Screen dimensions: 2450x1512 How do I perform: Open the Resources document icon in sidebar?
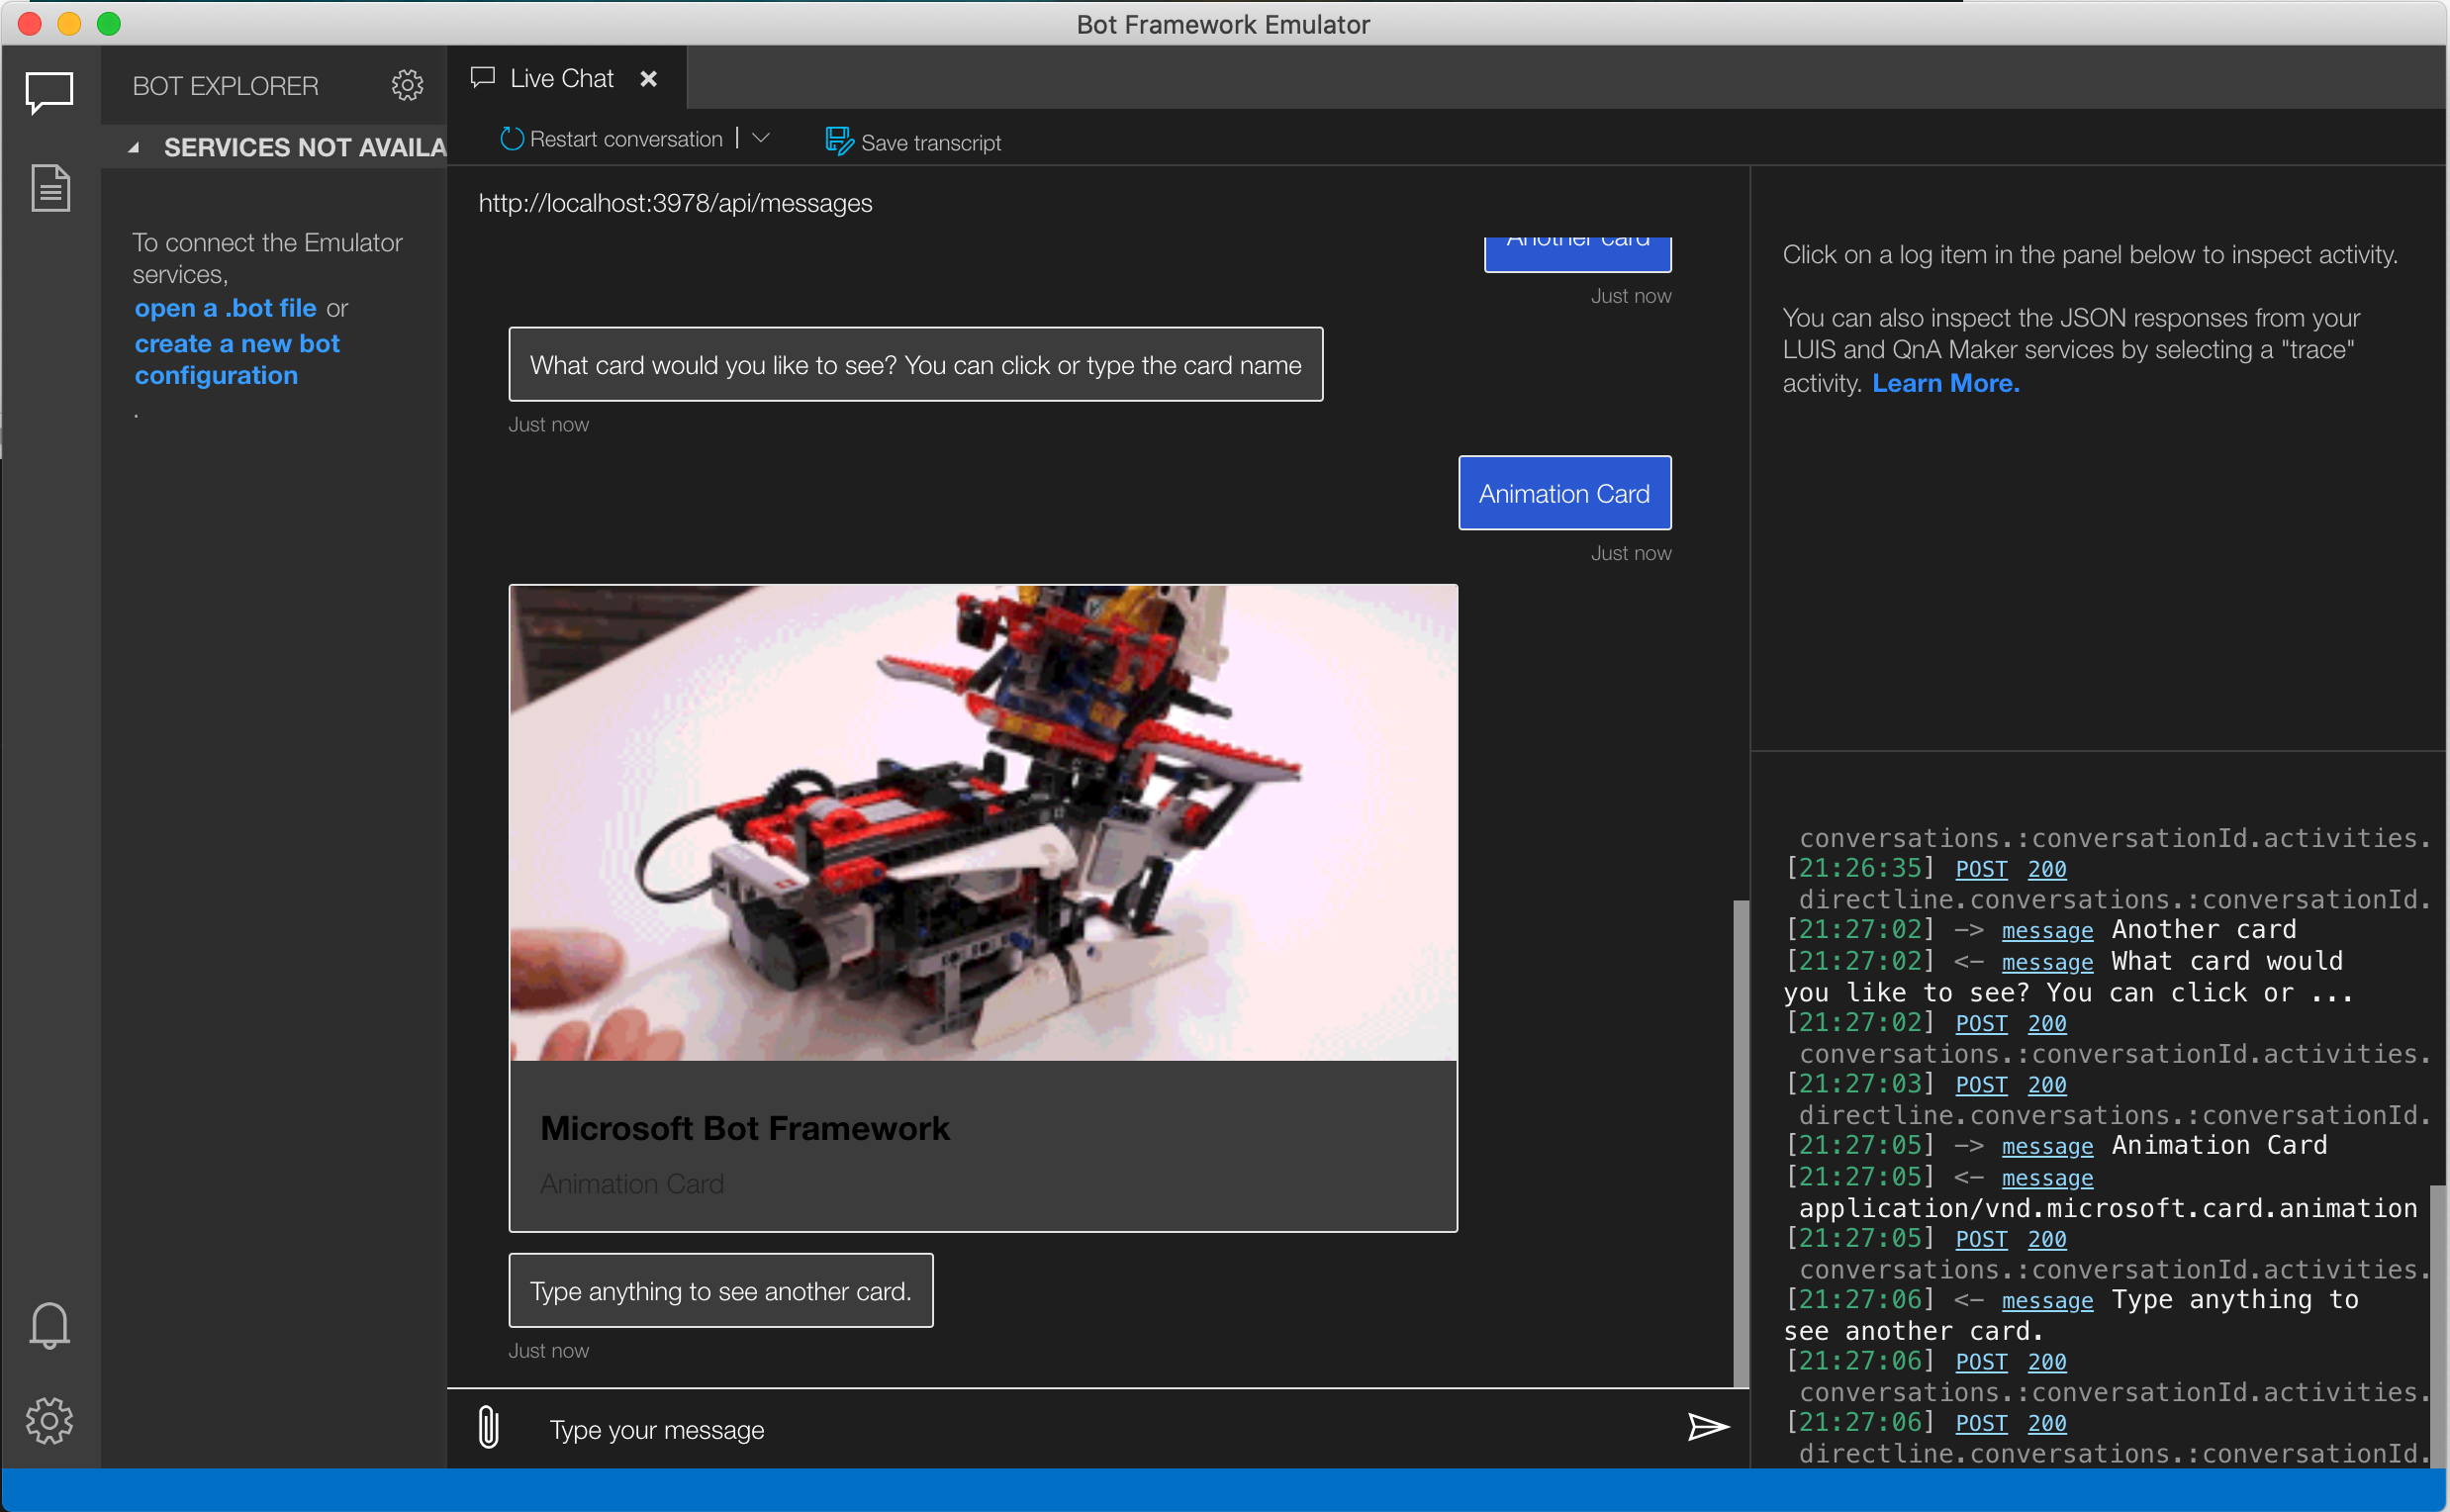(50, 188)
